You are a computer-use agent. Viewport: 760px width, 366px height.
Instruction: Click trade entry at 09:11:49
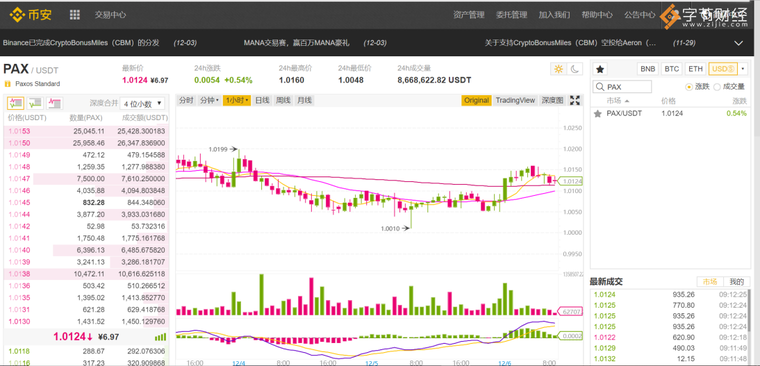pyautogui.click(x=670, y=348)
